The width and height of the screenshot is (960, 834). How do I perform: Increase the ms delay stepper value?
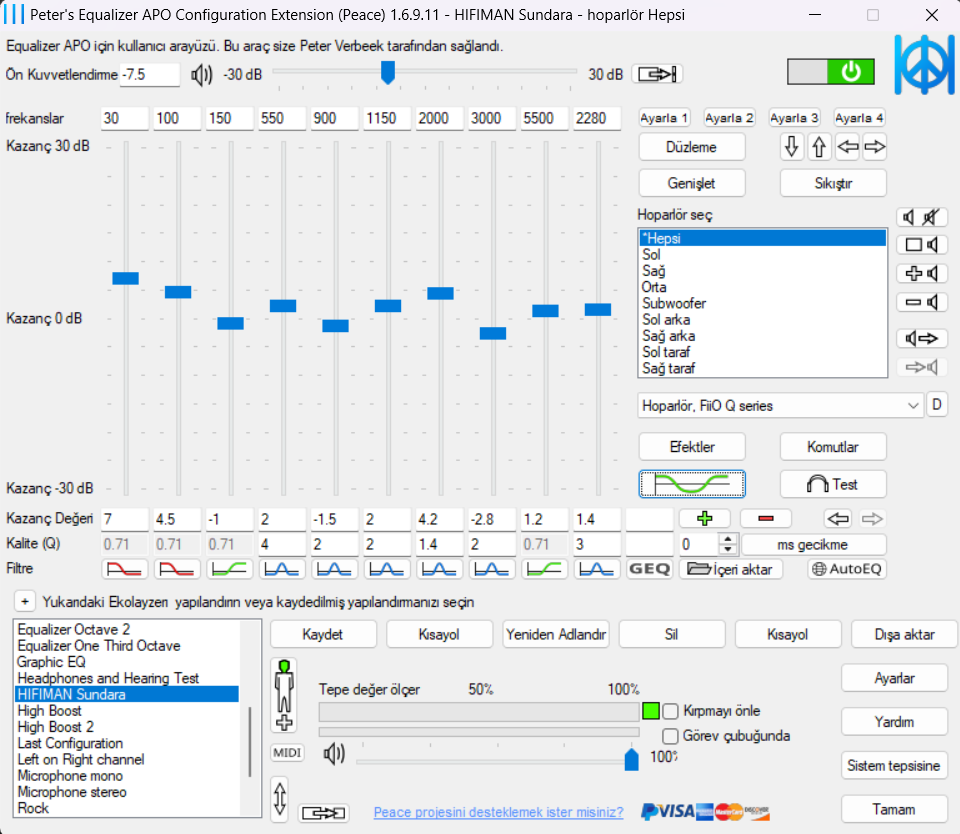[x=728, y=539]
